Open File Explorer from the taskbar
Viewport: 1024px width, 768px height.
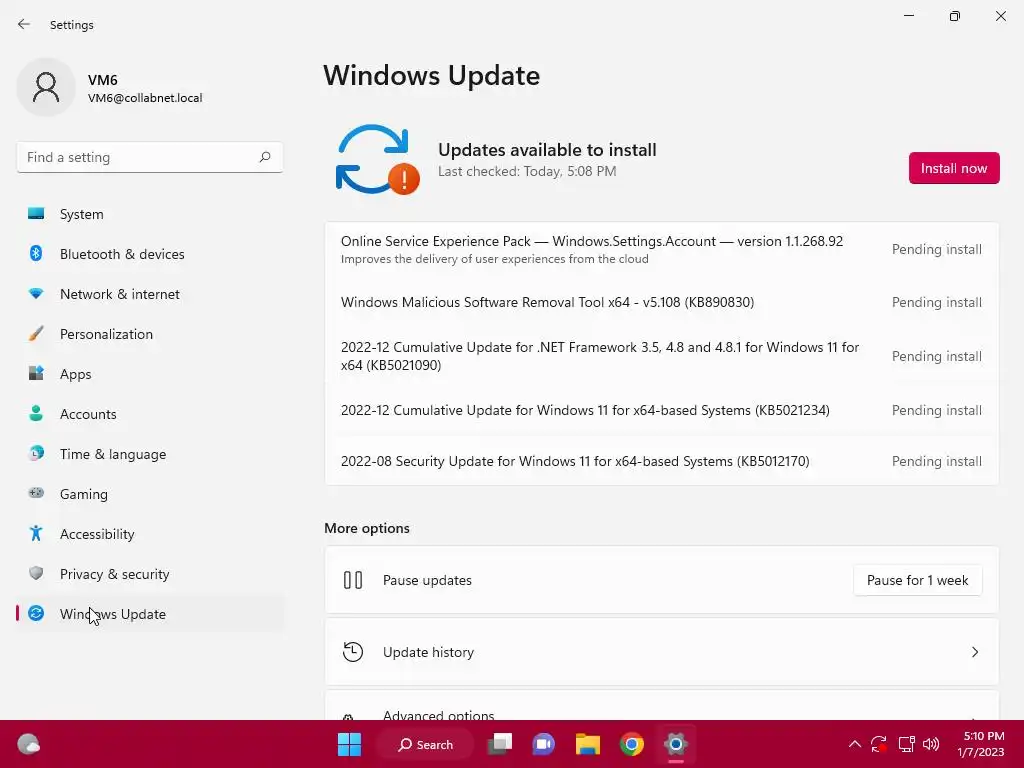pos(588,744)
